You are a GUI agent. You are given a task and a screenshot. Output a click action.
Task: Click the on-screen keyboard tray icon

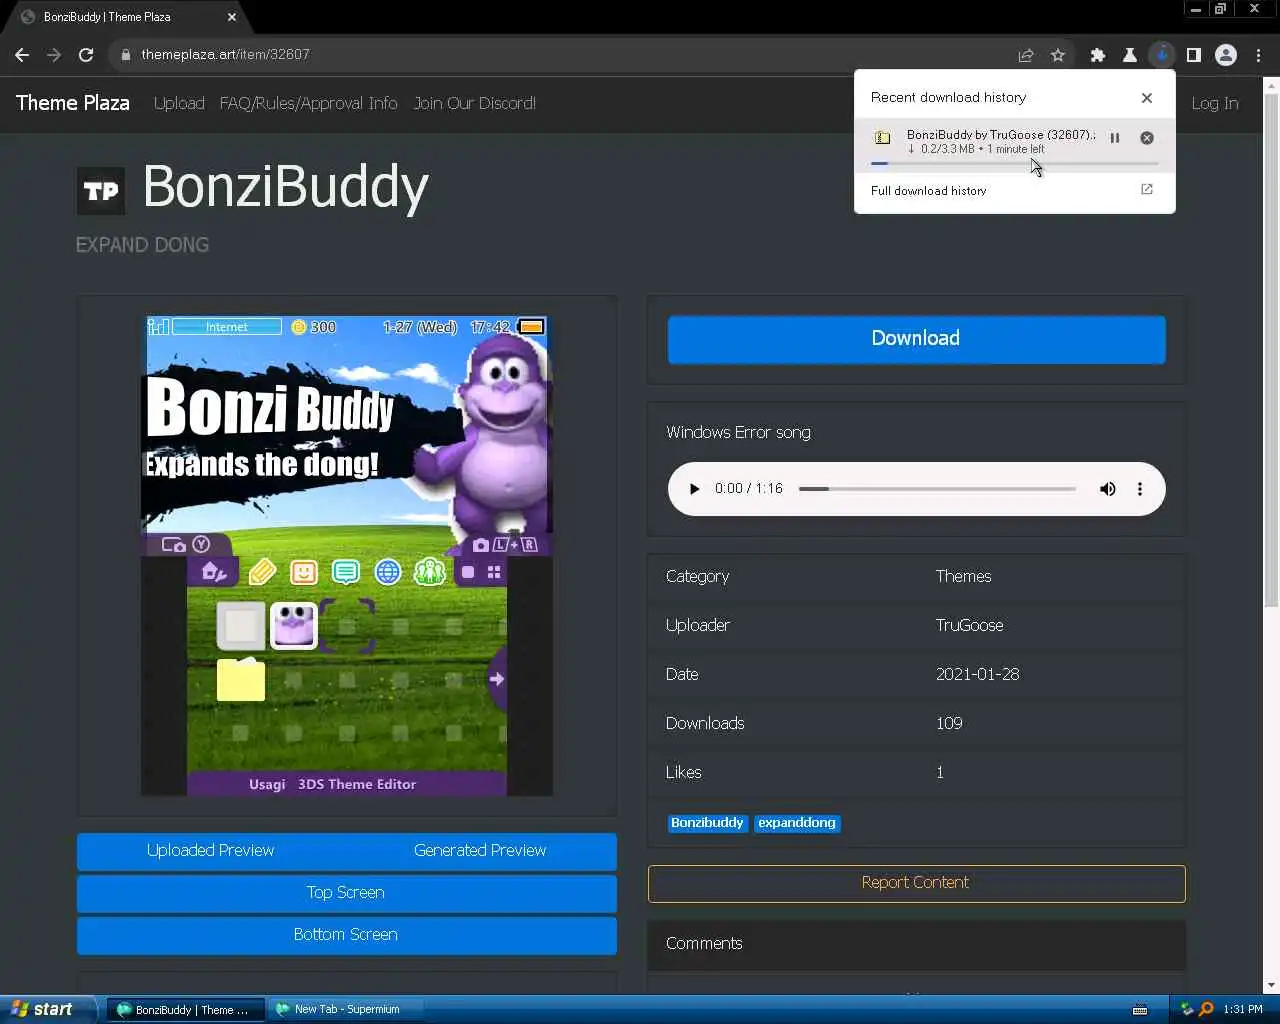(x=1139, y=1010)
